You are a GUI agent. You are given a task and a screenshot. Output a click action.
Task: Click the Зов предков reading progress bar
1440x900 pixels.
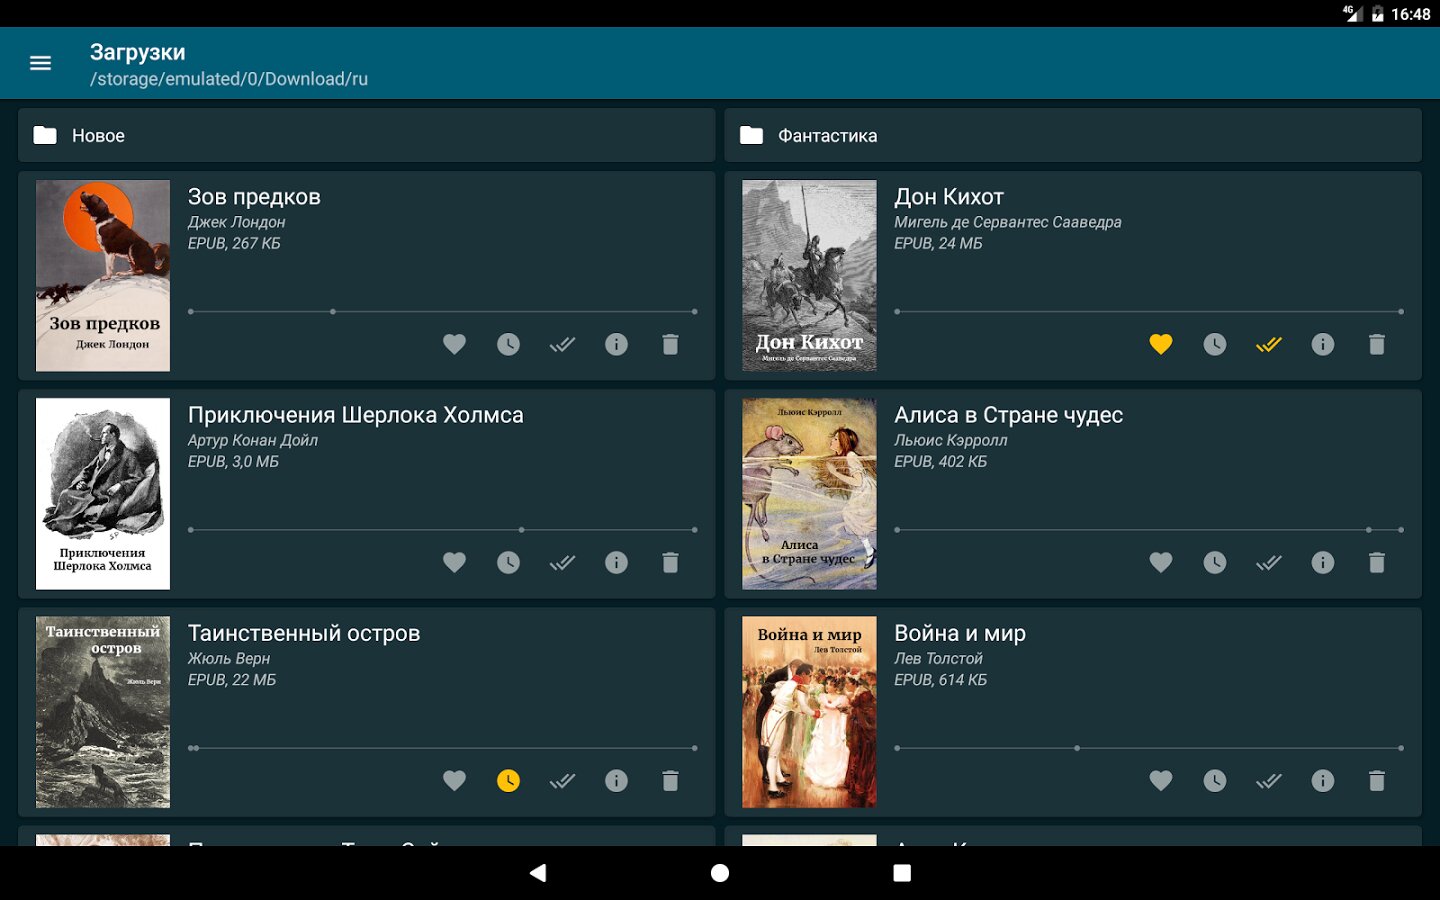442,311
